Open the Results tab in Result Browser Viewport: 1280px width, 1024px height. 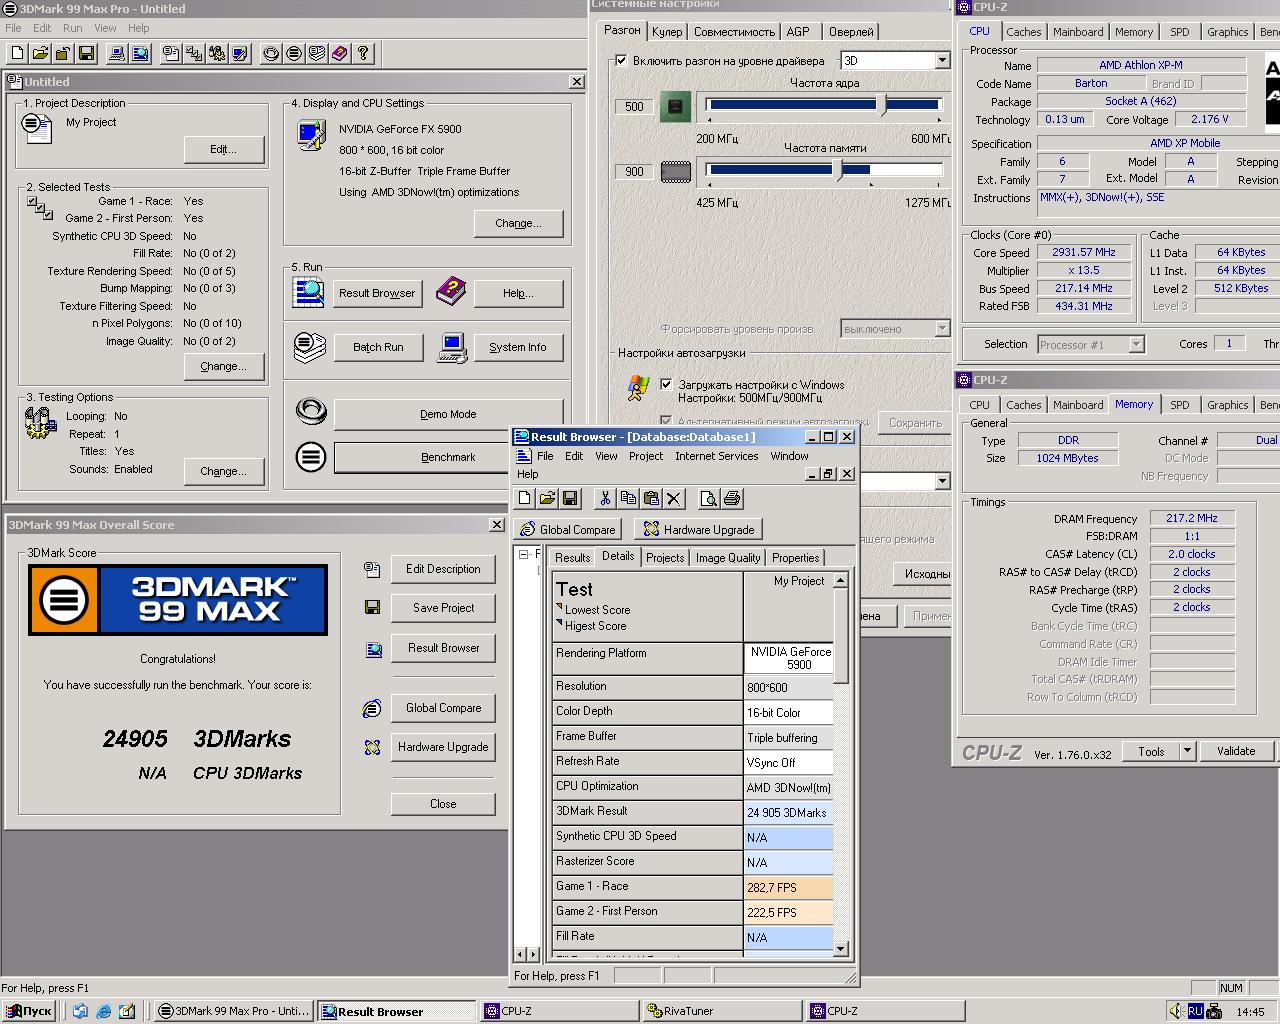[x=572, y=558]
